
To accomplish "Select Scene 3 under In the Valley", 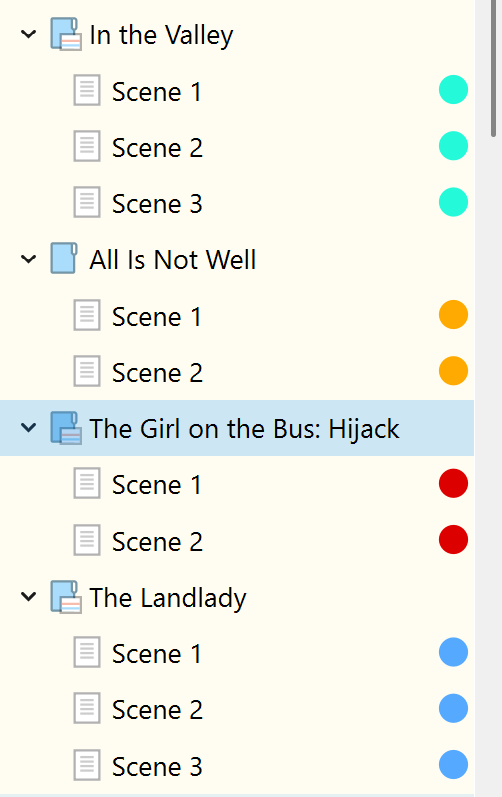I will click(157, 204).
